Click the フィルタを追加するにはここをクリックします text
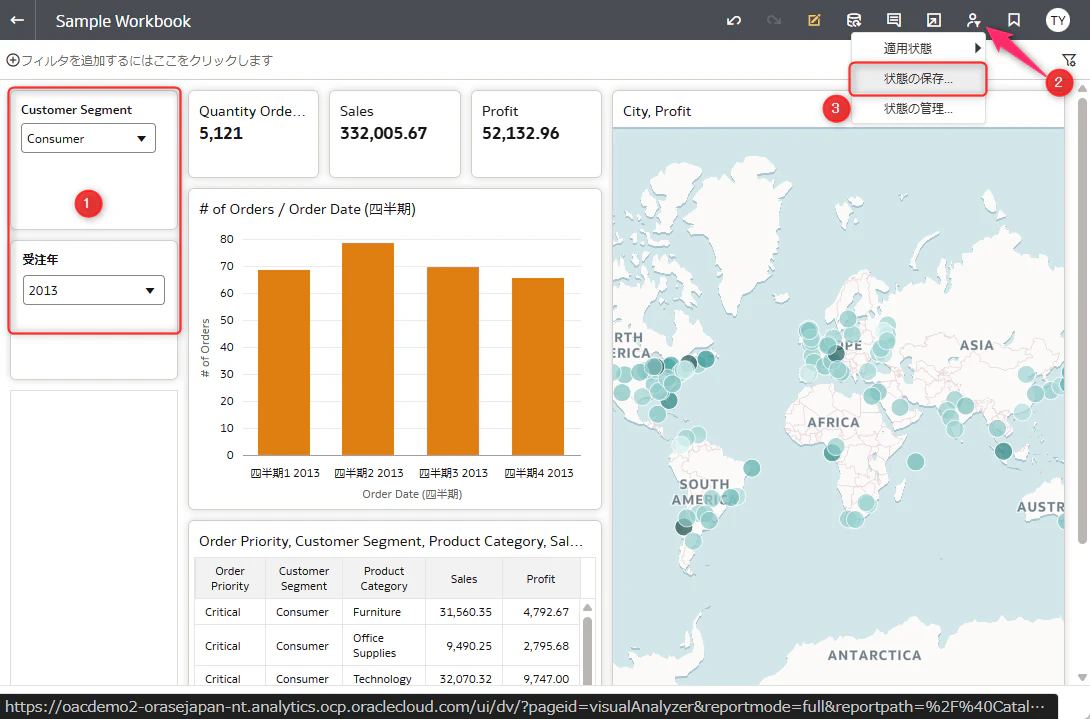This screenshot has height=719, width=1090. pyautogui.click(x=147, y=60)
